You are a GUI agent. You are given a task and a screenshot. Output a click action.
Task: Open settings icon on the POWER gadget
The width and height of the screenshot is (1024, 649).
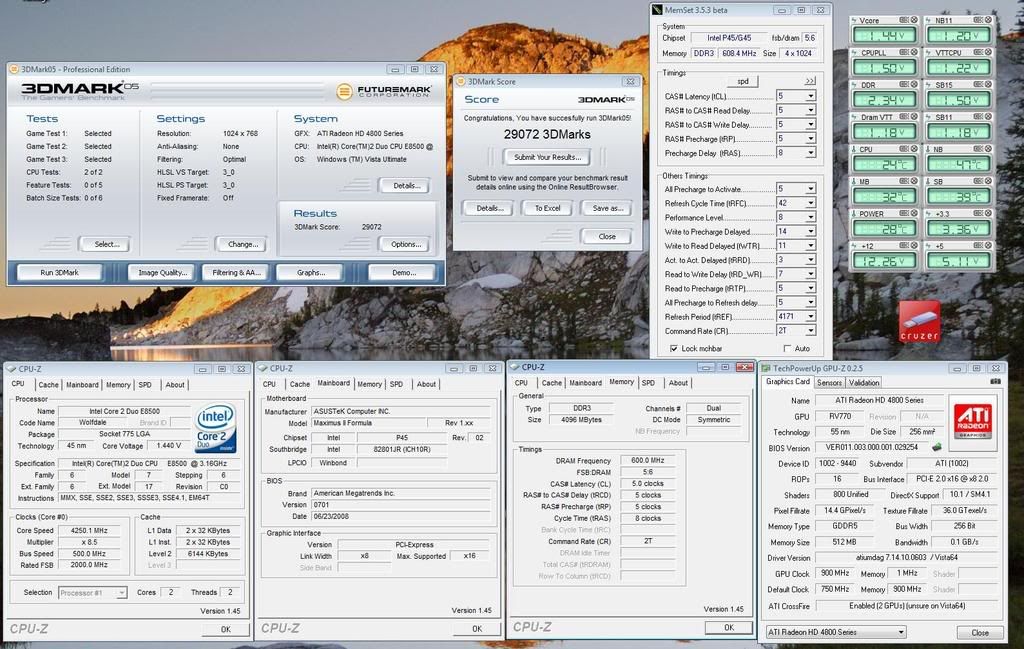pyautogui.click(x=904, y=213)
